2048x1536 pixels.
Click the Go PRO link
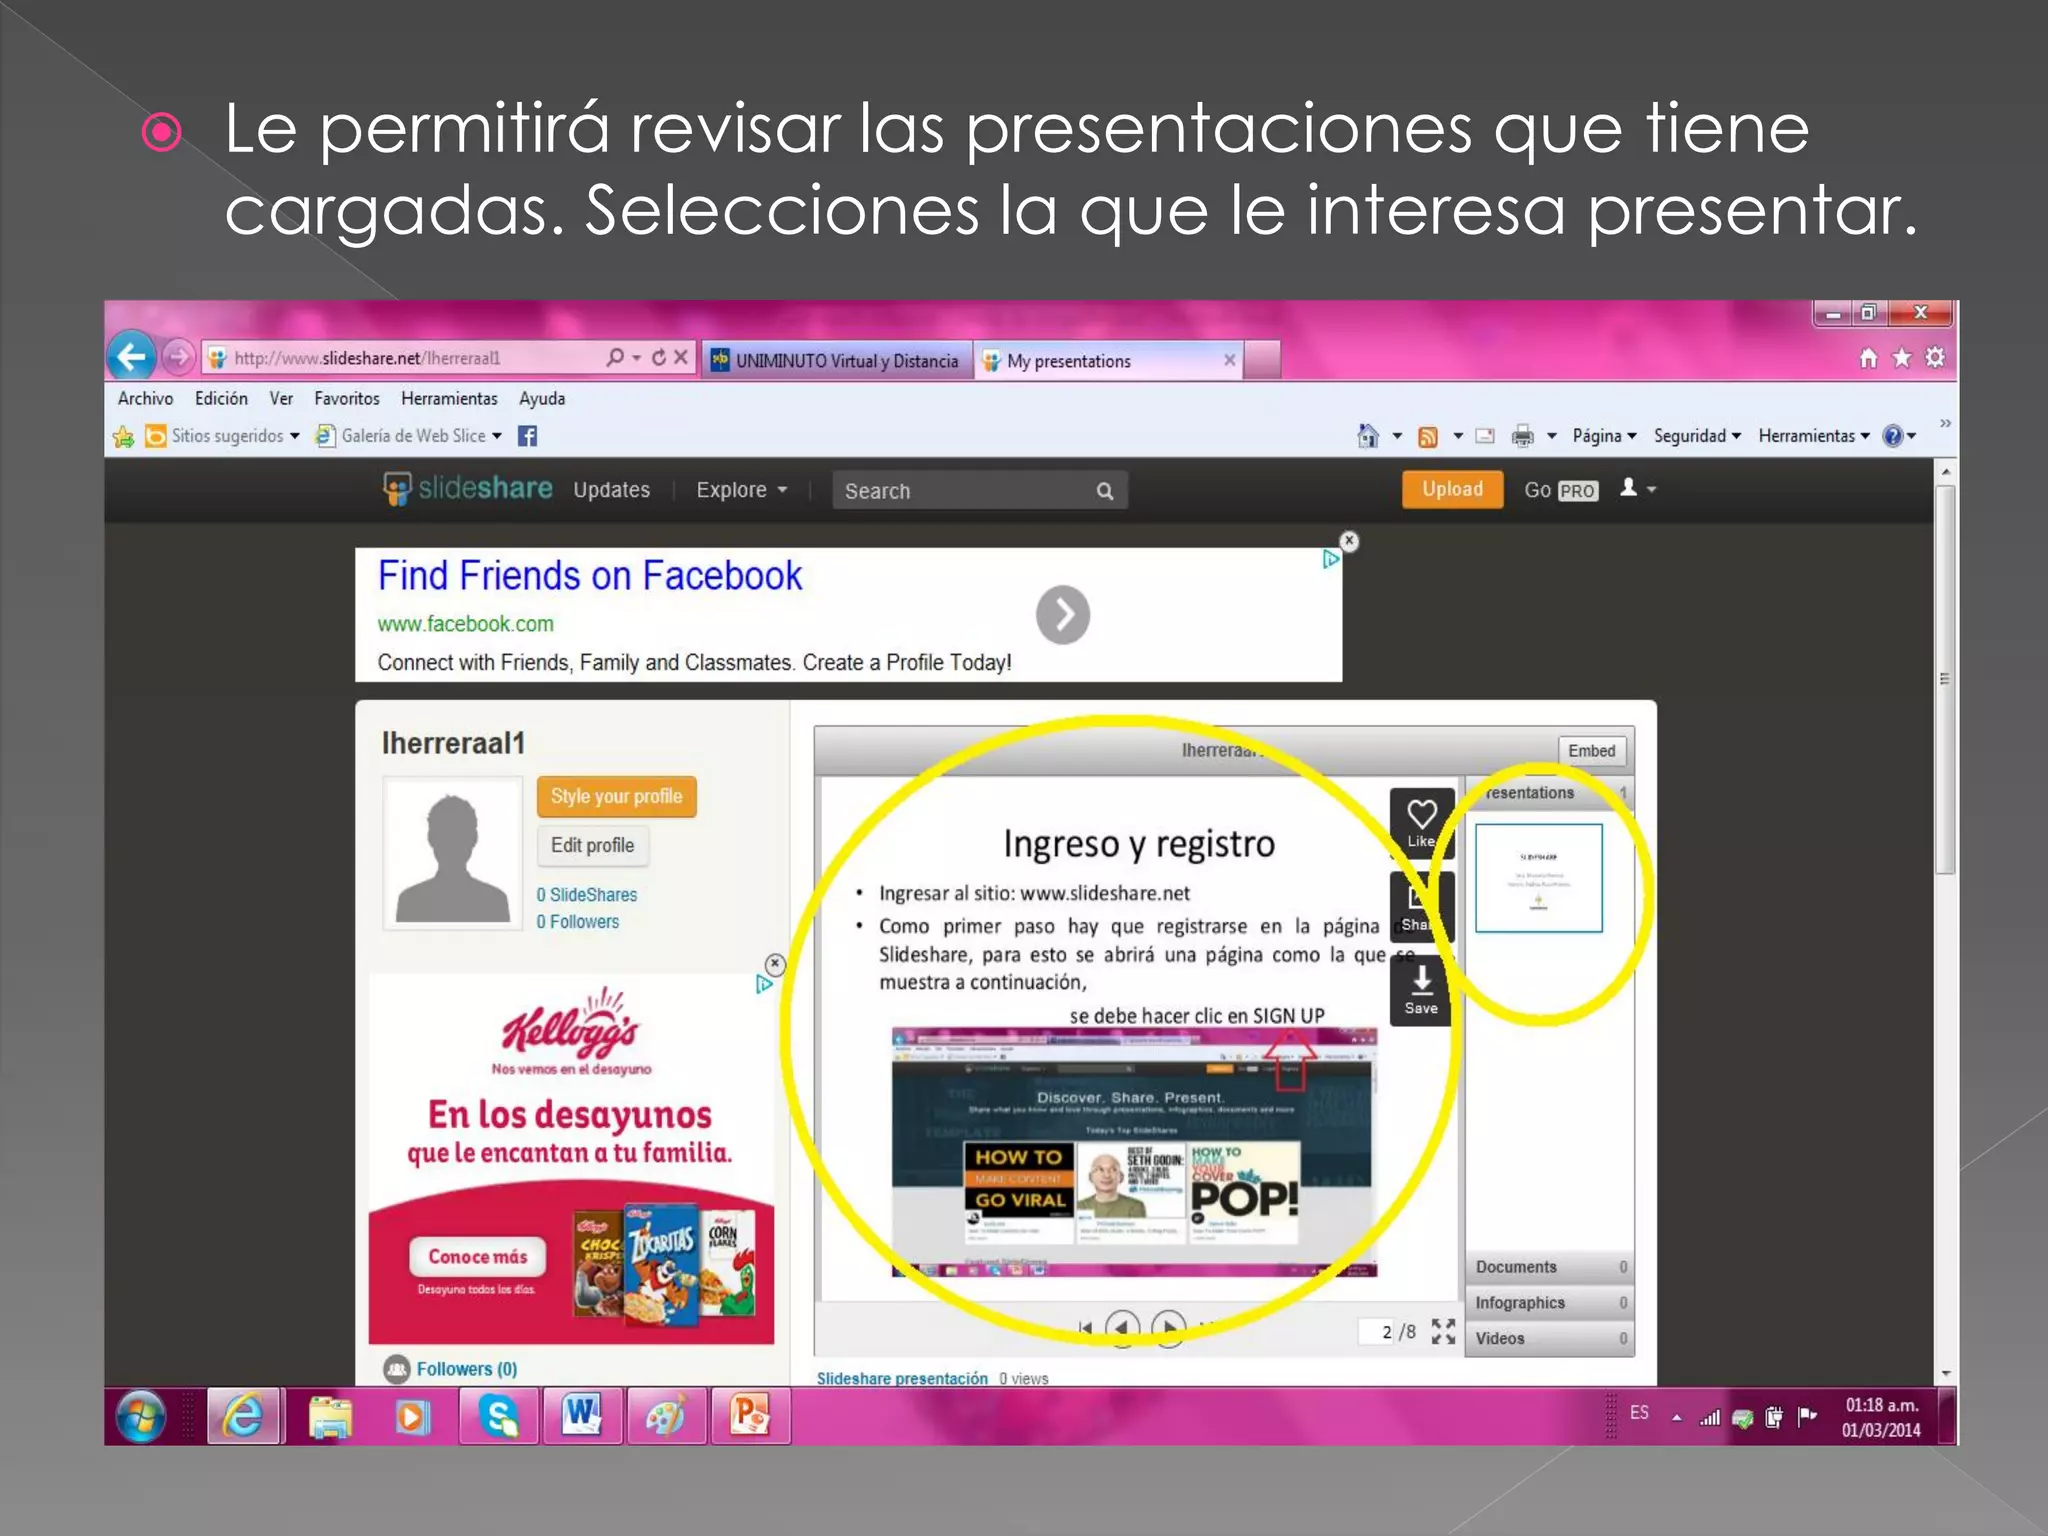[x=1560, y=490]
